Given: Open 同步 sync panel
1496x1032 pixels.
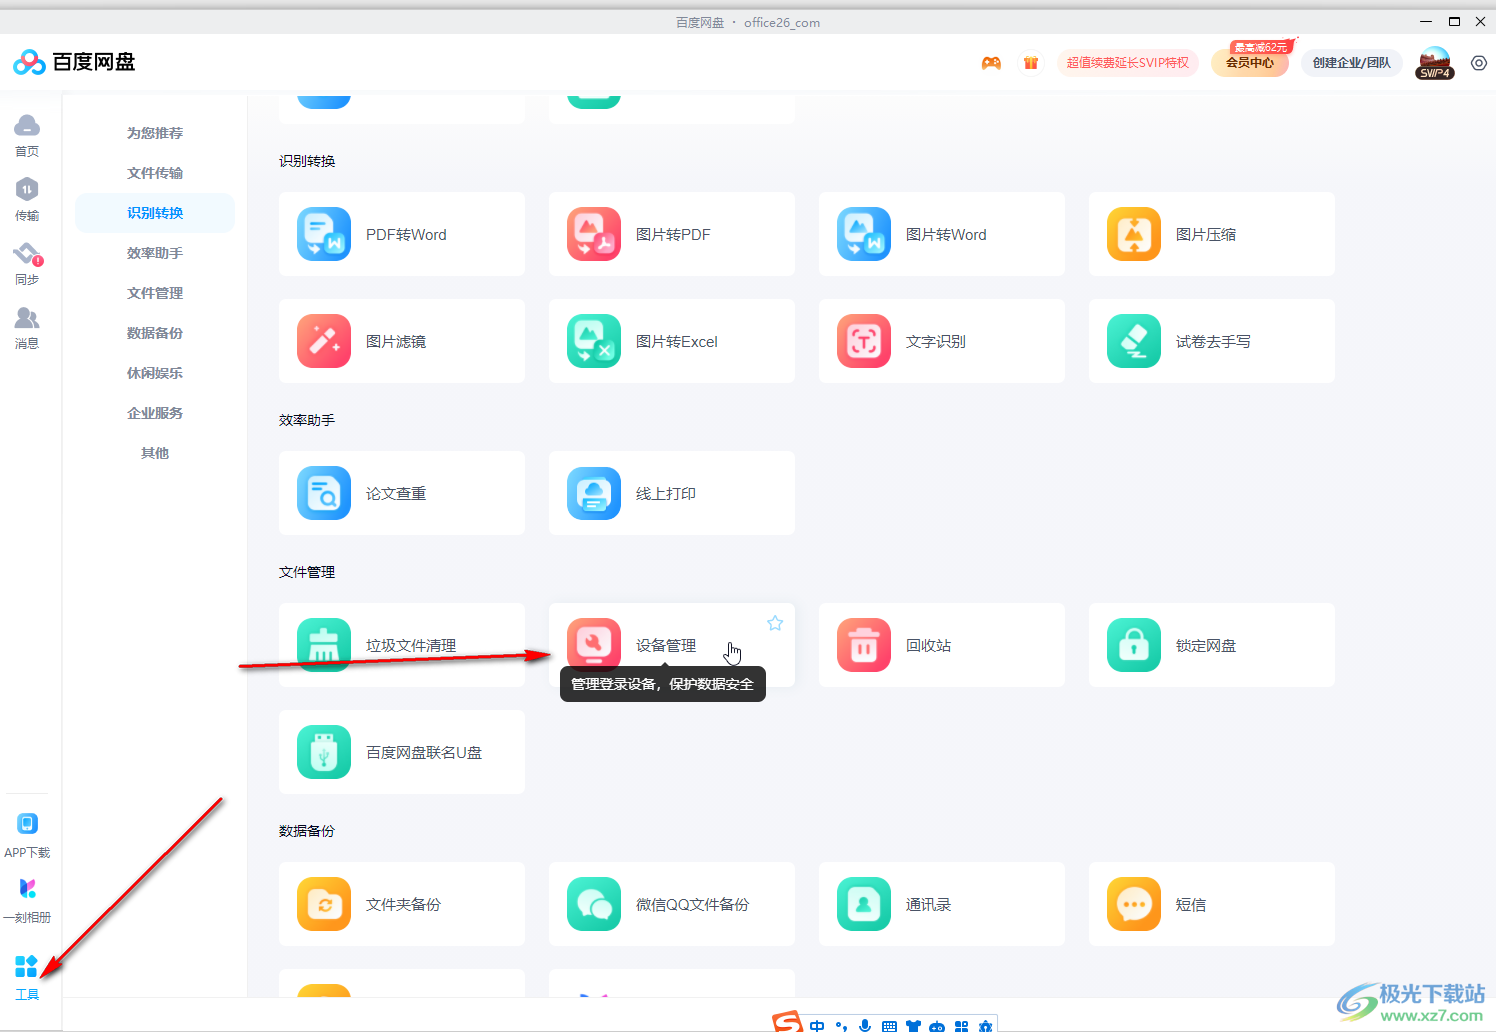Looking at the screenshot, I should 27,264.
